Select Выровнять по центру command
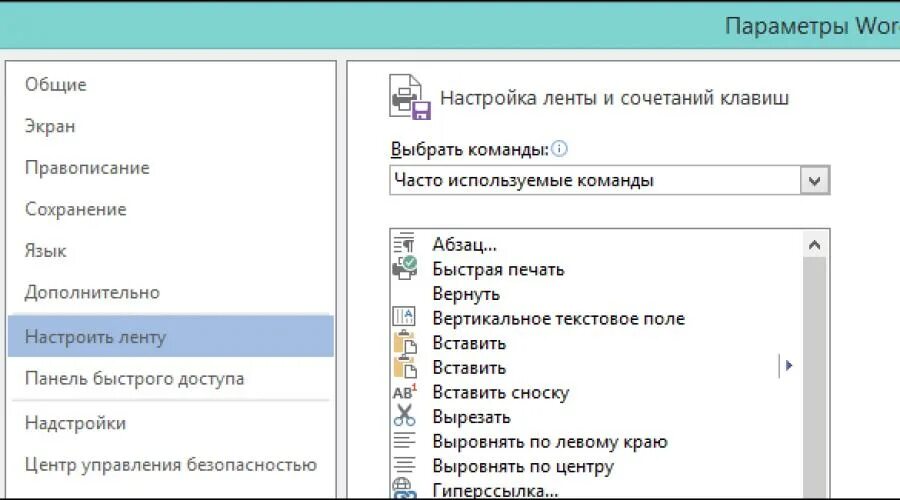The height and width of the screenshot is (500, 900). tap(523, 466)
